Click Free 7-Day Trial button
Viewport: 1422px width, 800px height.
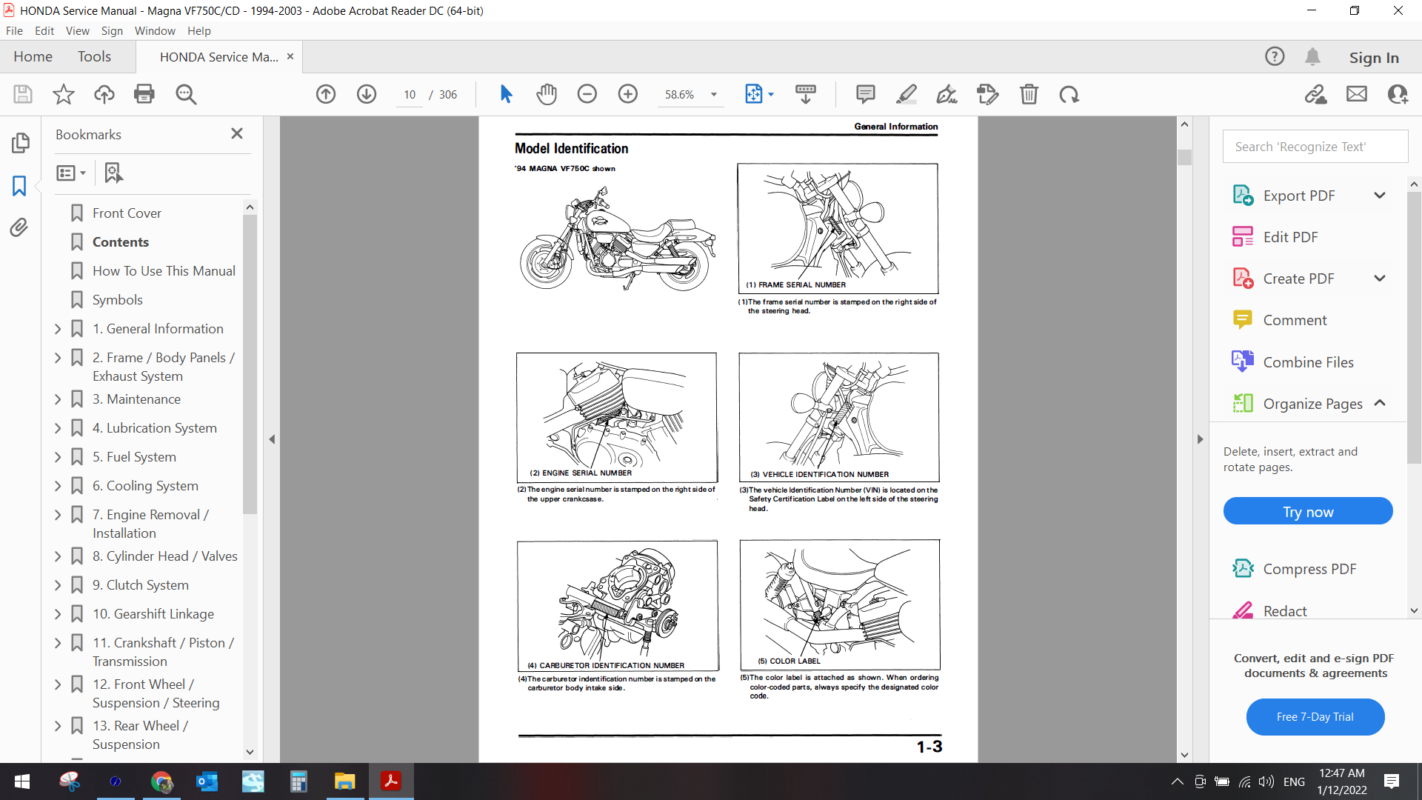1315,716
